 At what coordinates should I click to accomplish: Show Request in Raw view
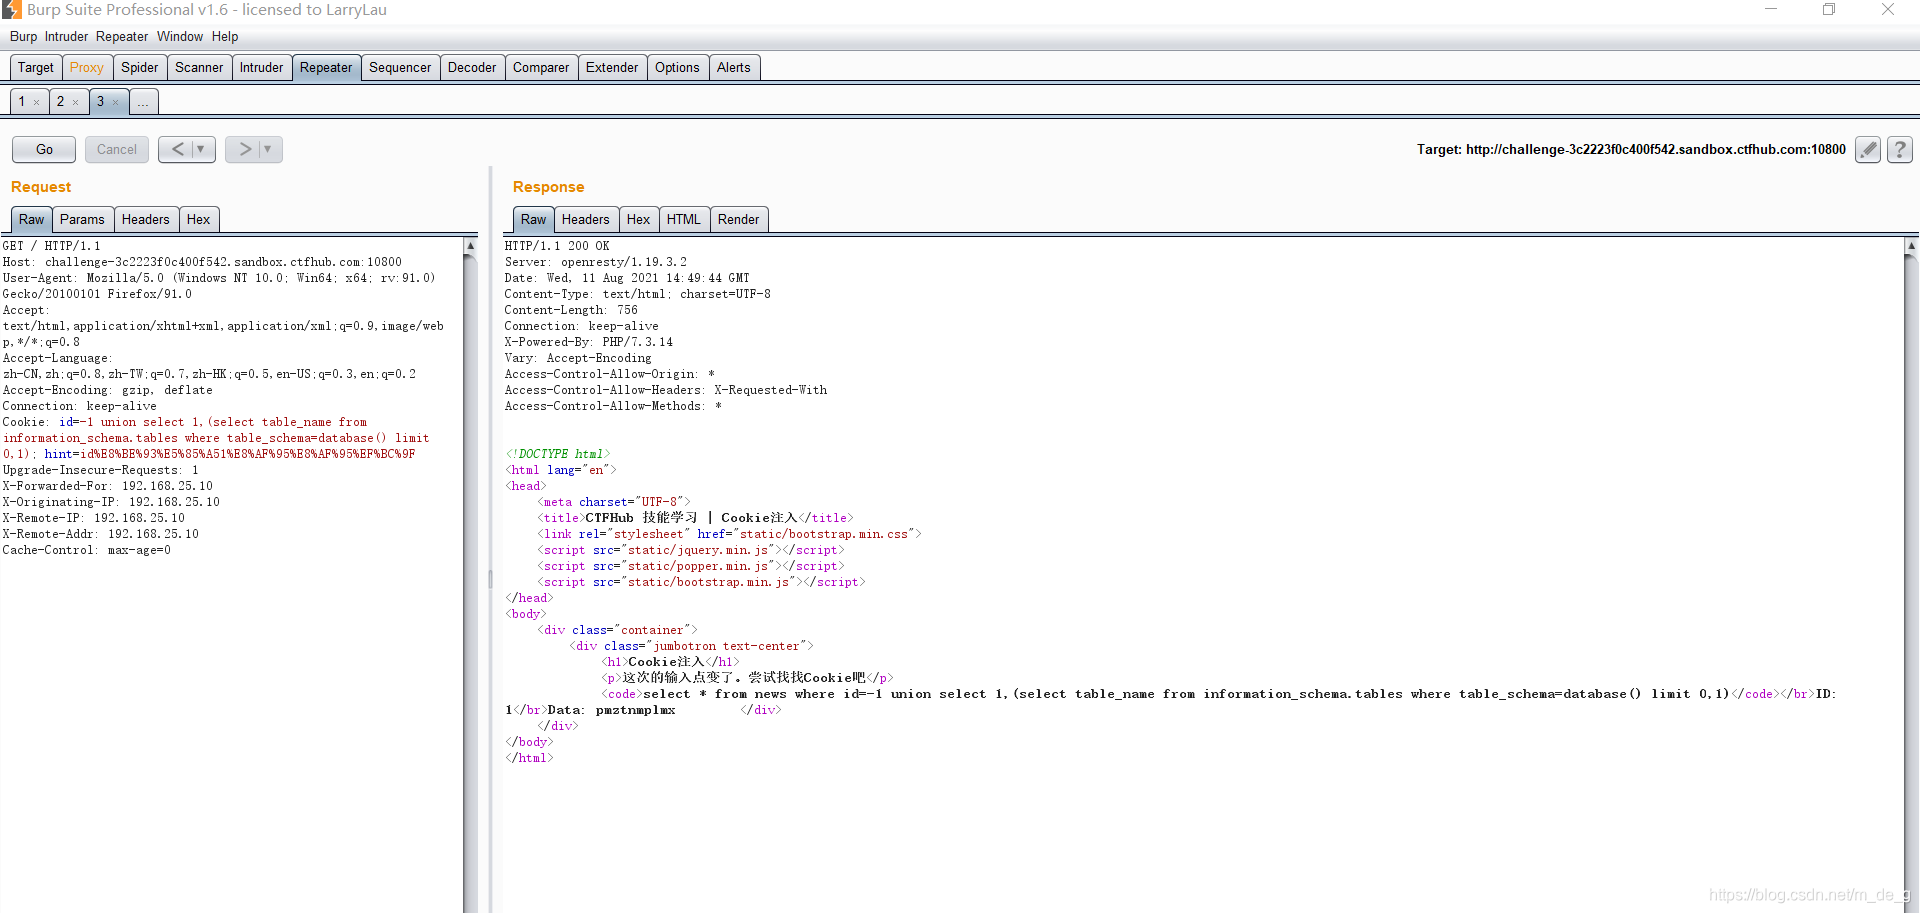coord(31,219)
